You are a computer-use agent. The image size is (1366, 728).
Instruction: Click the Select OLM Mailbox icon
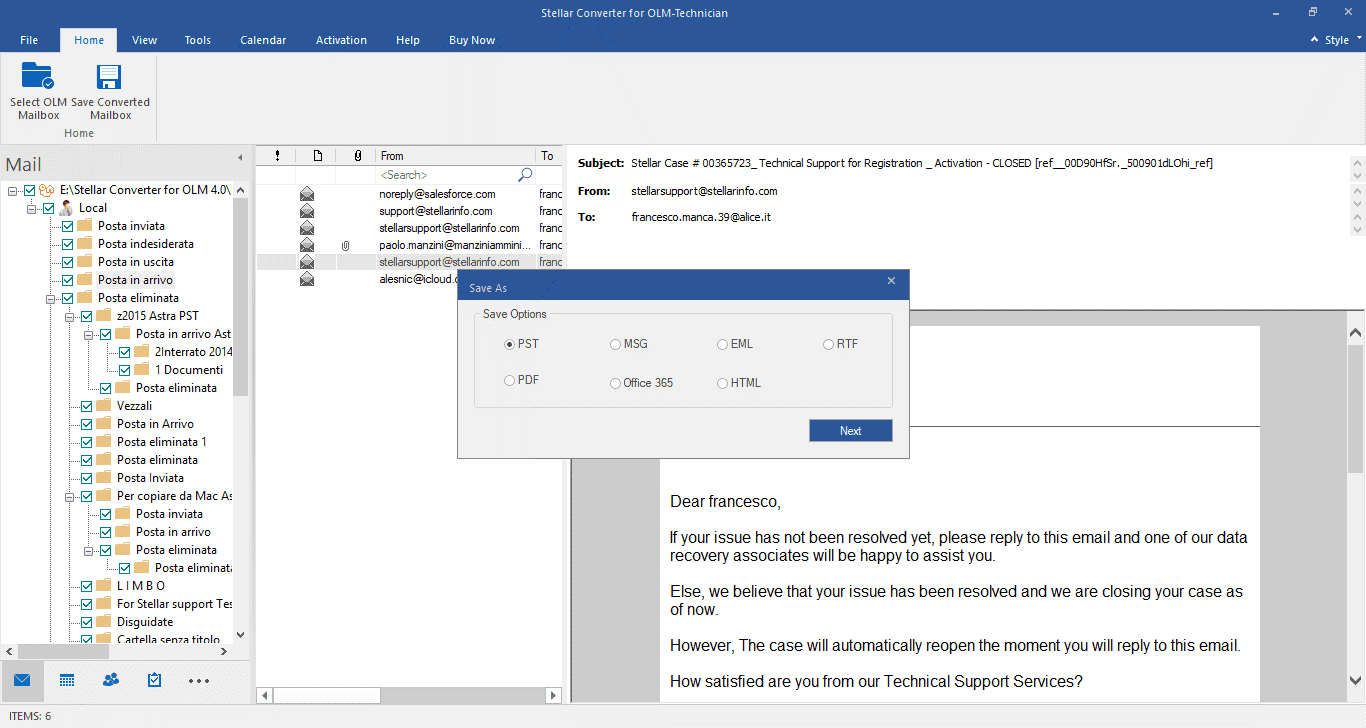(38, 77)
